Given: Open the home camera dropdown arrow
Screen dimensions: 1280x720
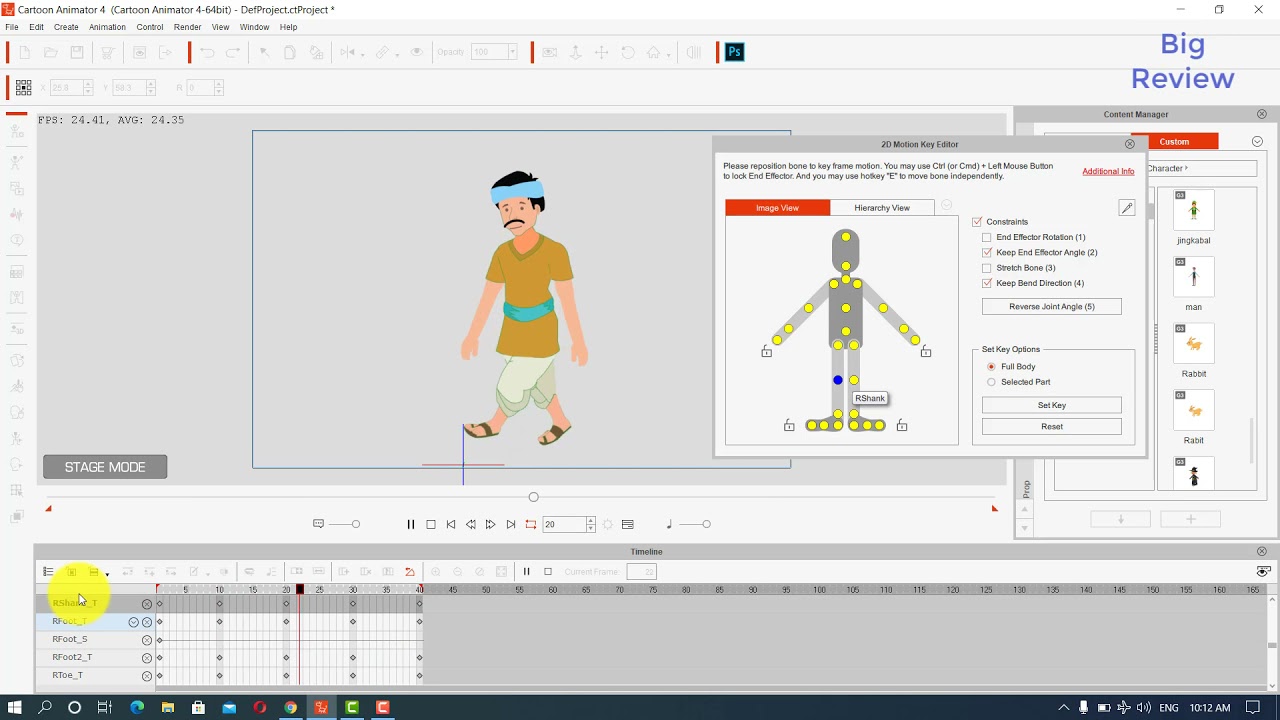Looking at the screenshot, I should click(x=669, y=54).
